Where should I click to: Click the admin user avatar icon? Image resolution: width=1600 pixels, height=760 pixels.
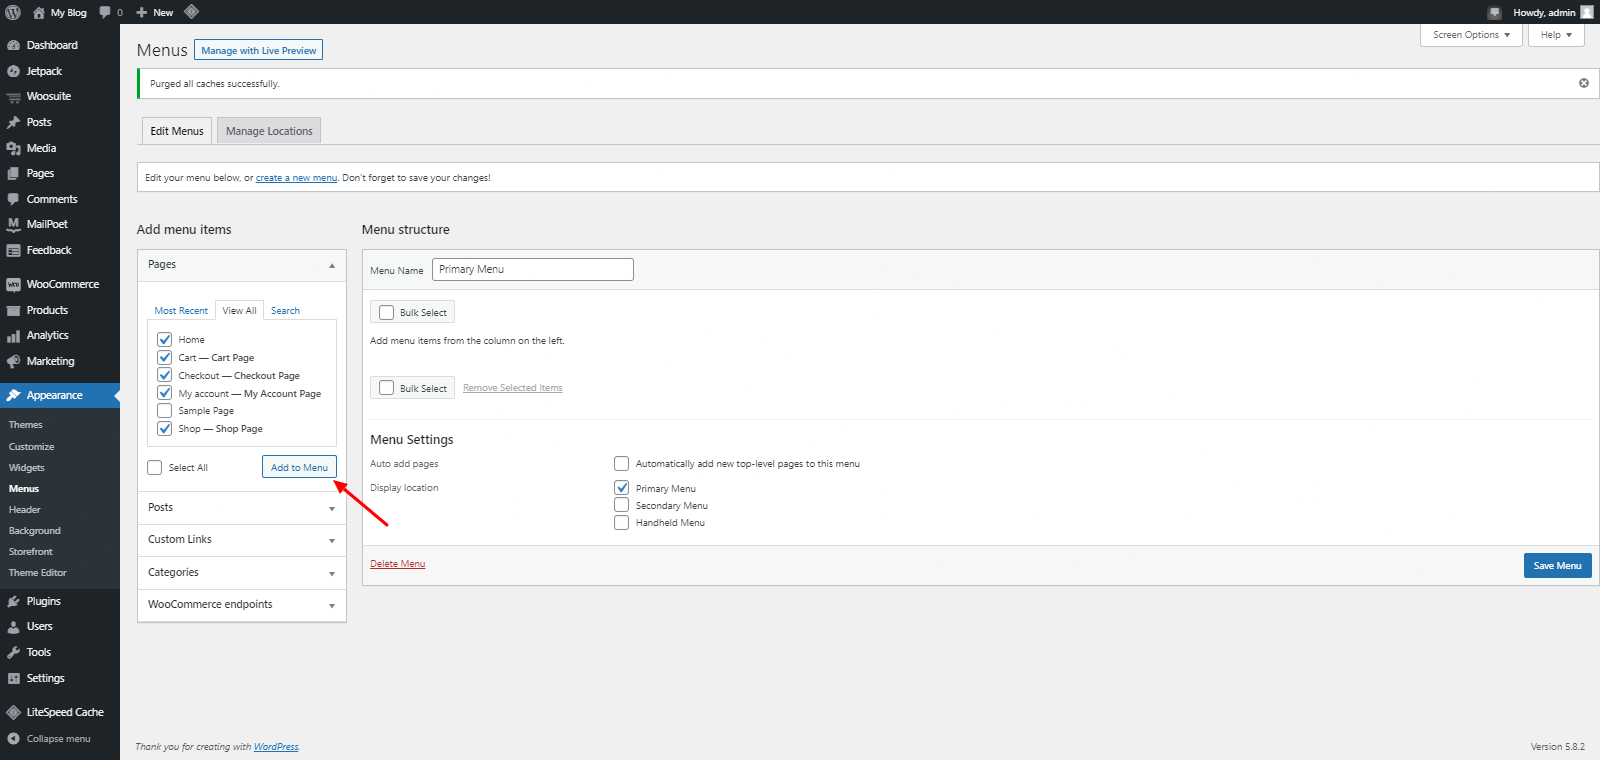click(x=1587, y=12)
